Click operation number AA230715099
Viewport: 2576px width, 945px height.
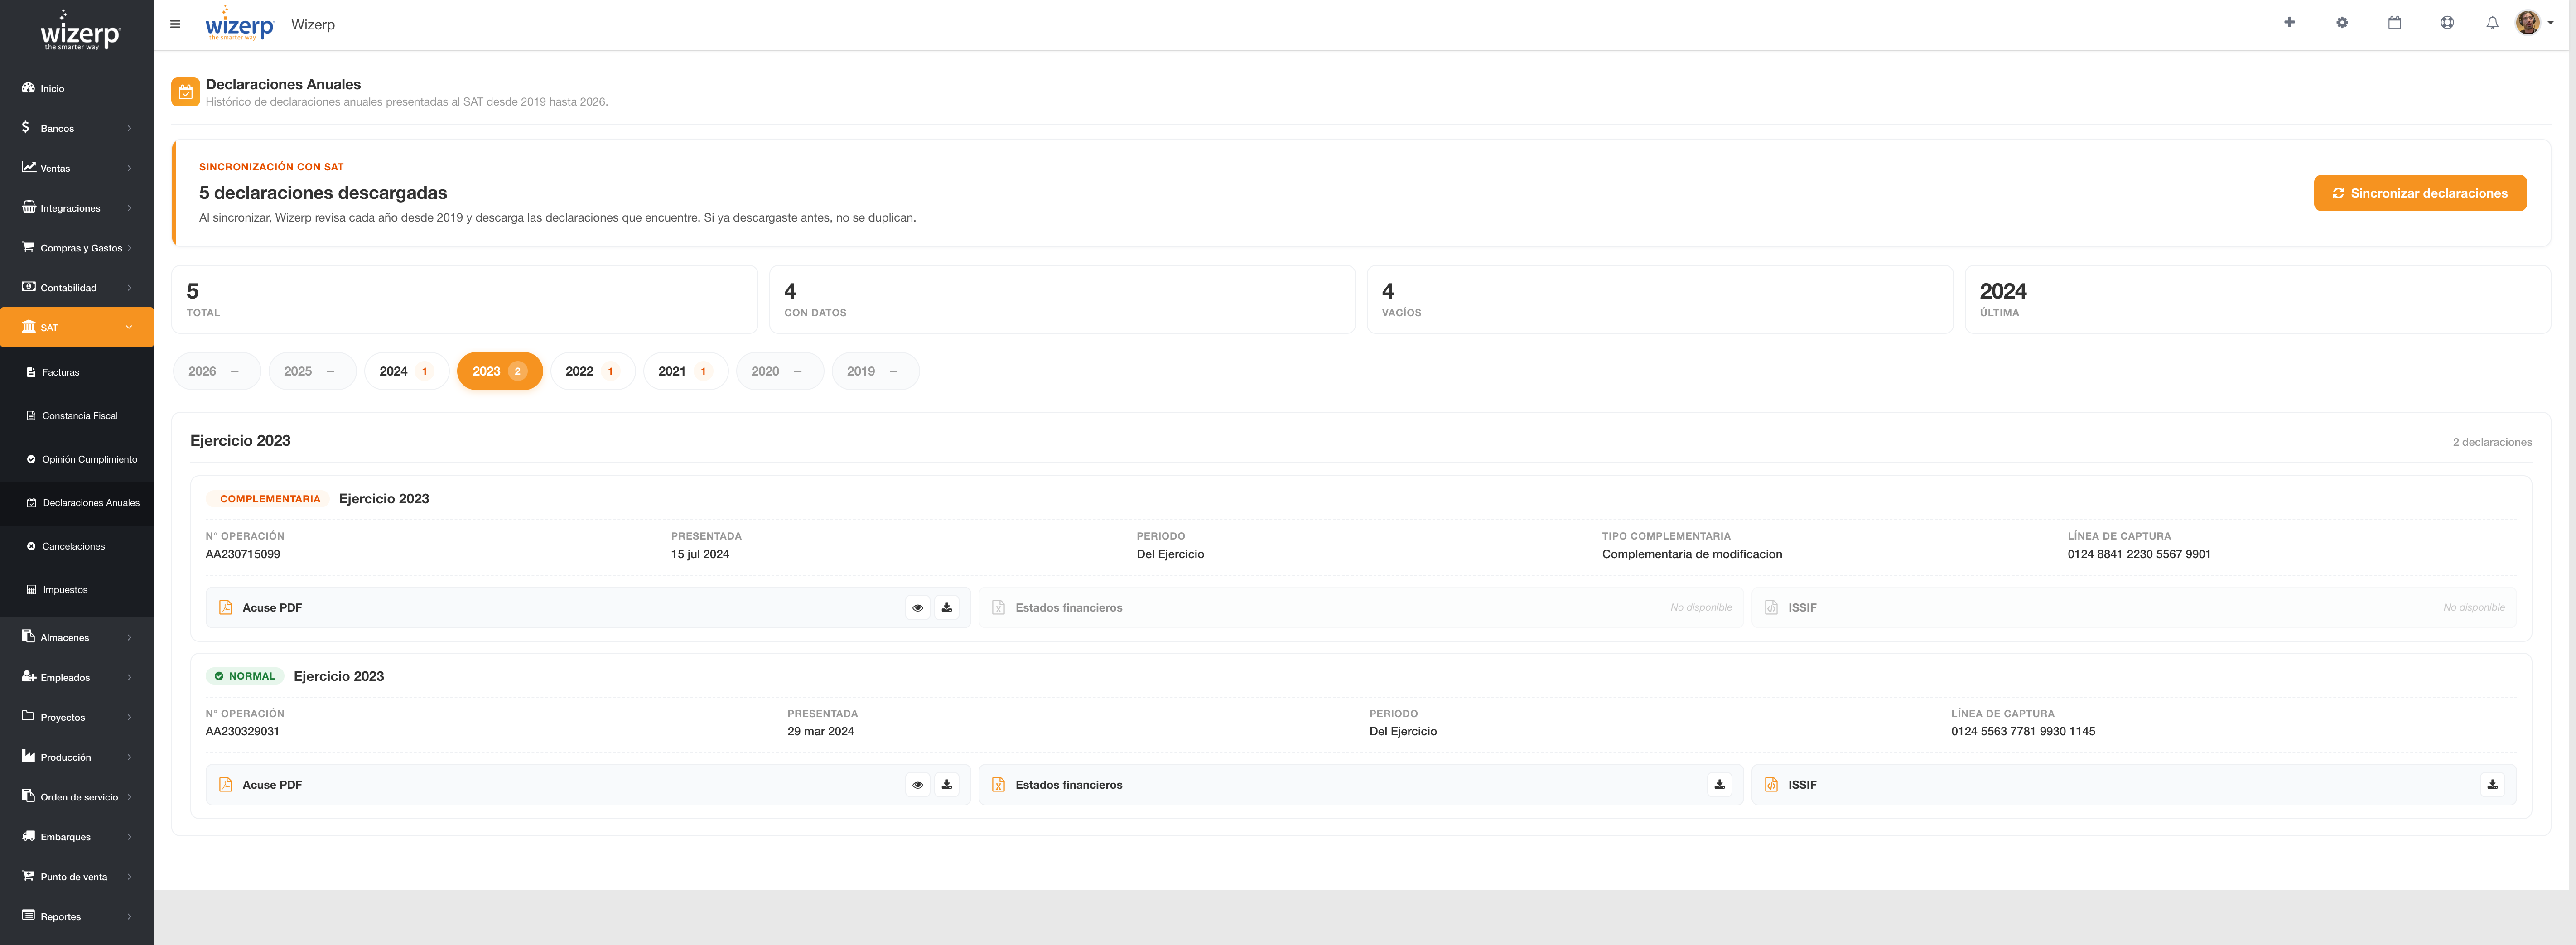(x=243, y=554)
